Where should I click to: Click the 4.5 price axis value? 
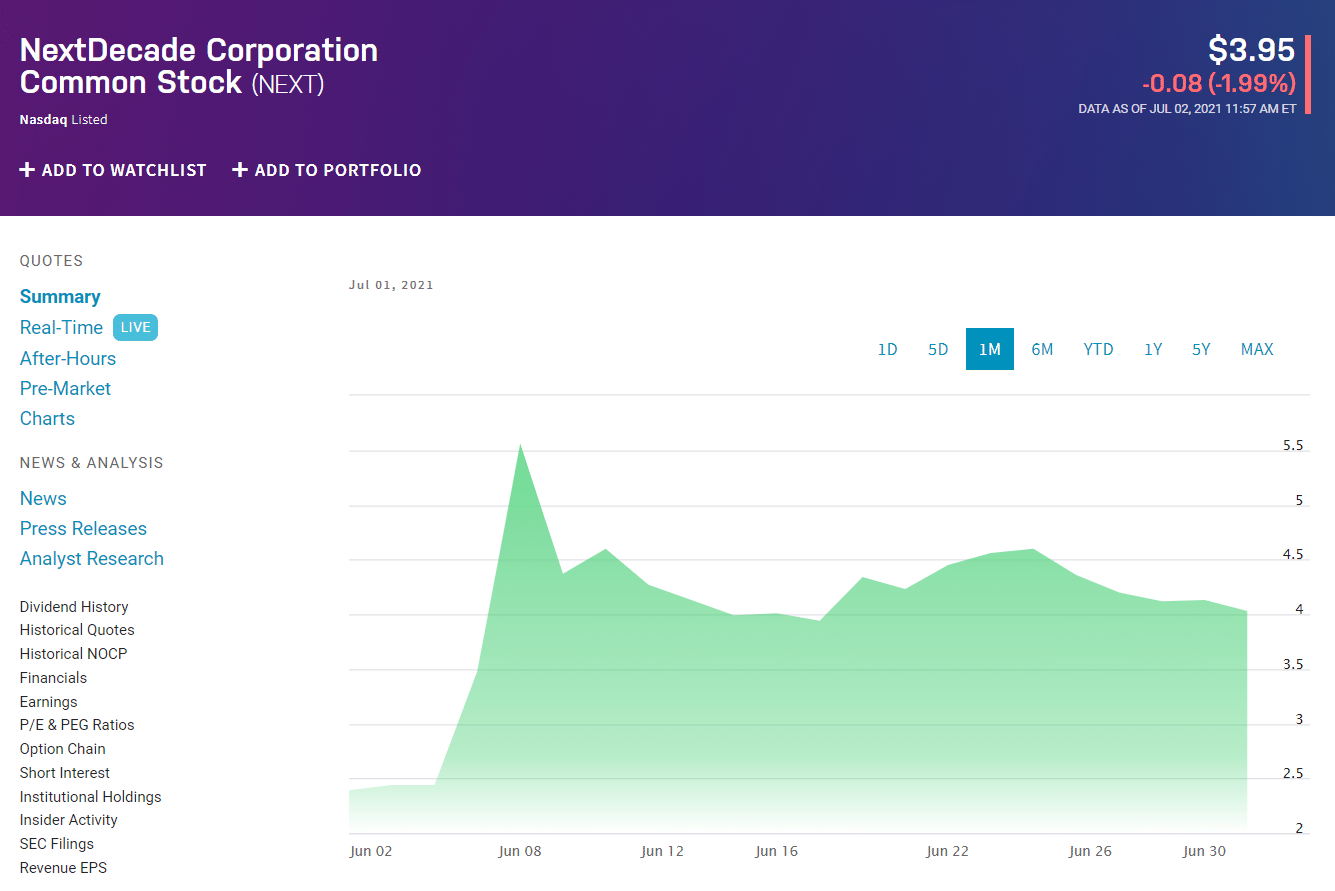coord(1293,555)
